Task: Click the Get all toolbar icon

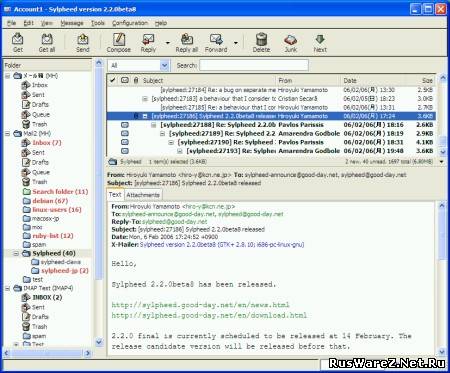Action: pyautogui.click(x=47, y=39)
